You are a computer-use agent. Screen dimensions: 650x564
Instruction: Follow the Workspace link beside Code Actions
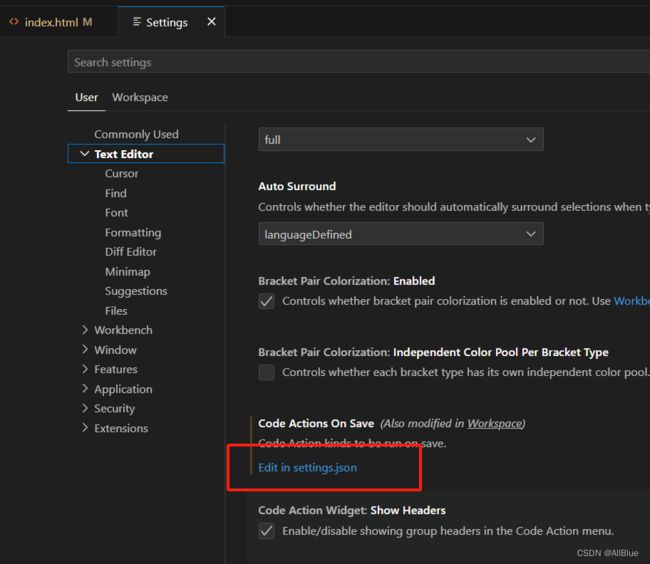point(495,424)
